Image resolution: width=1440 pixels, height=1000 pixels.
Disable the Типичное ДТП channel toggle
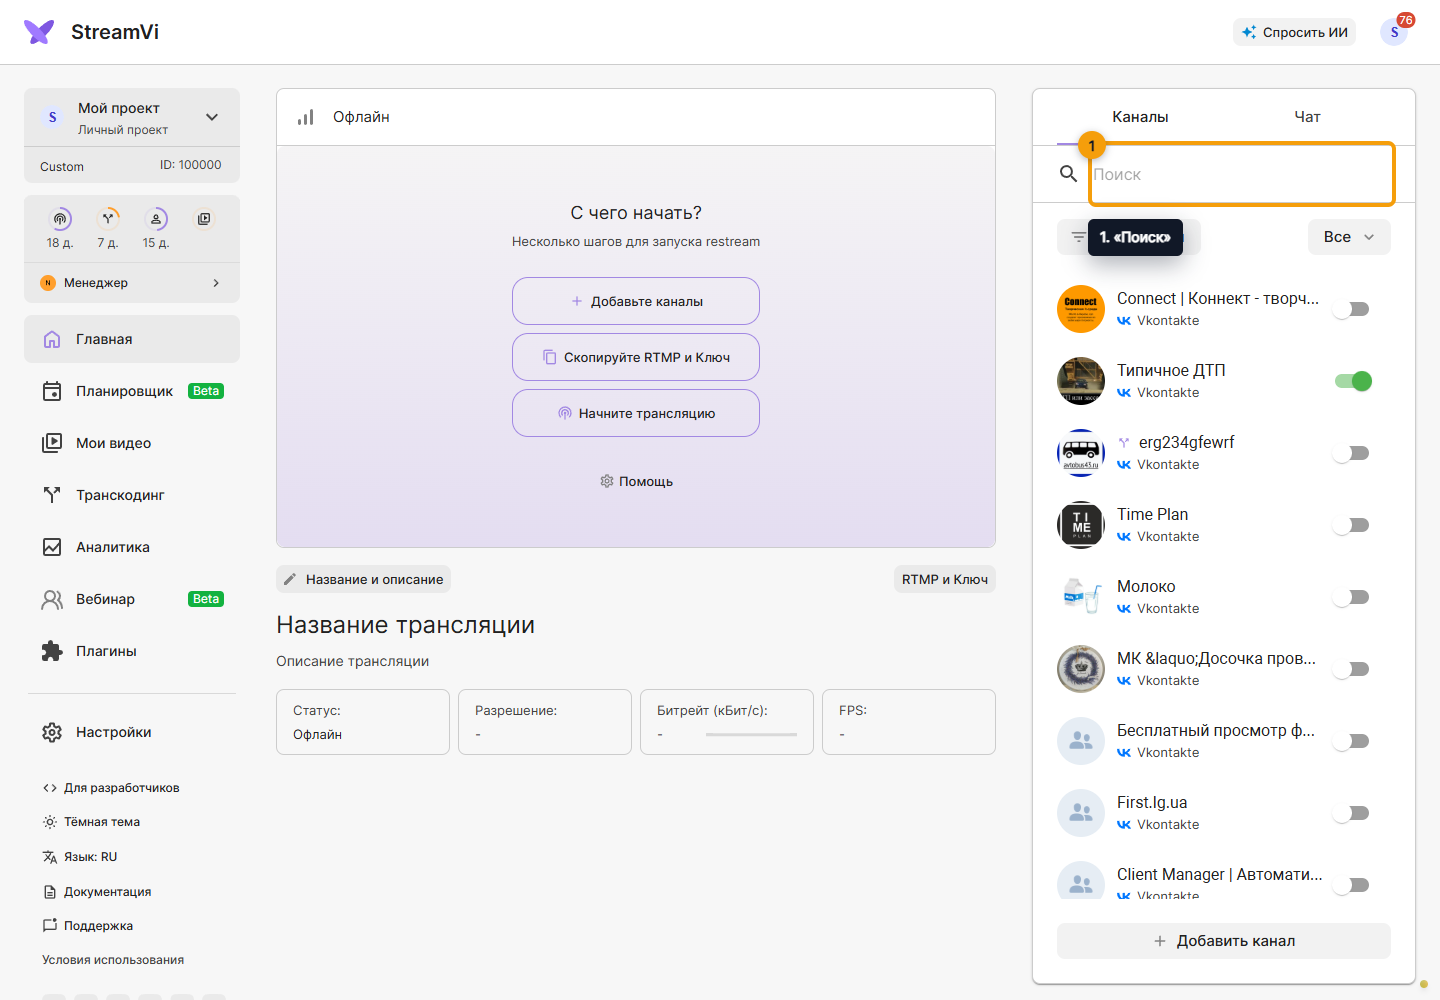point(1353,381)
